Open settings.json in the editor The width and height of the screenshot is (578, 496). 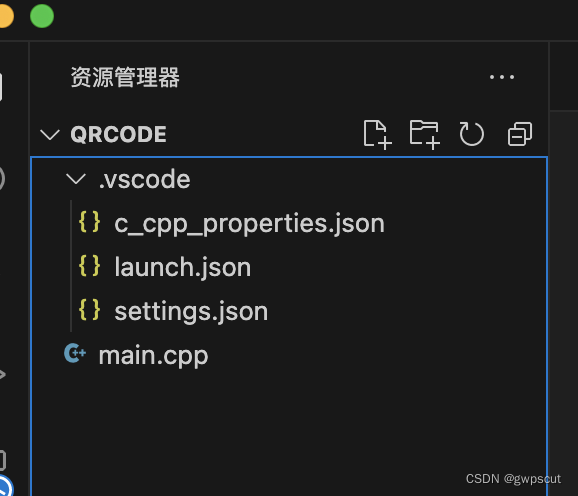(289, 311)
